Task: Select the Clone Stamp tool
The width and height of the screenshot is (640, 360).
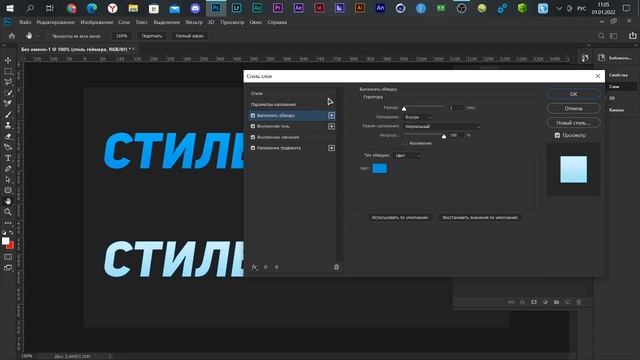Action: click(x=8, y=125)
